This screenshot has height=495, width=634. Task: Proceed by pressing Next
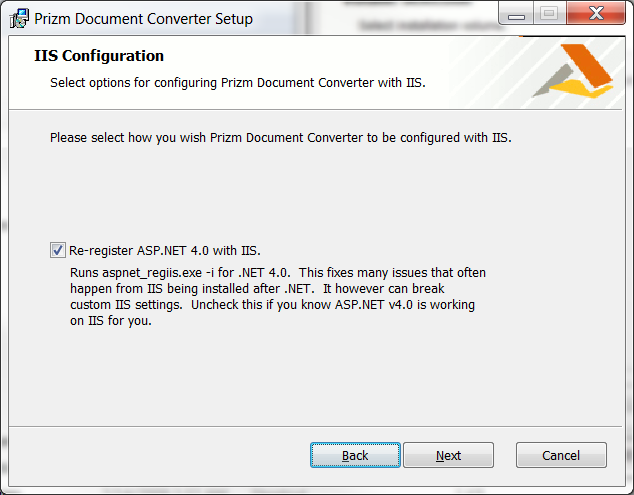click(448, 455)
